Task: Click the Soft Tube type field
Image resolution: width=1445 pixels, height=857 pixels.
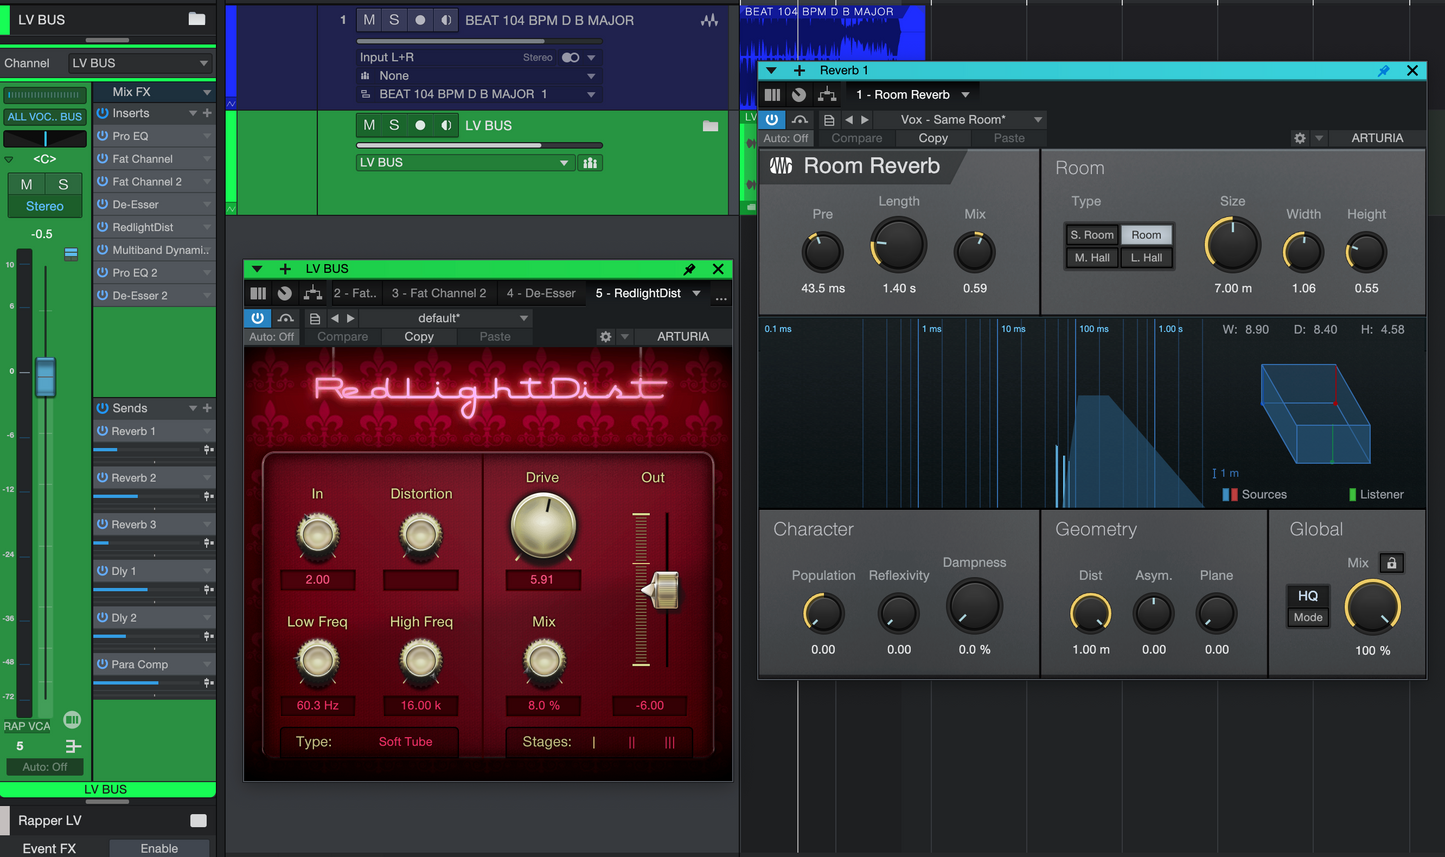Action: [x=405, y=742]
